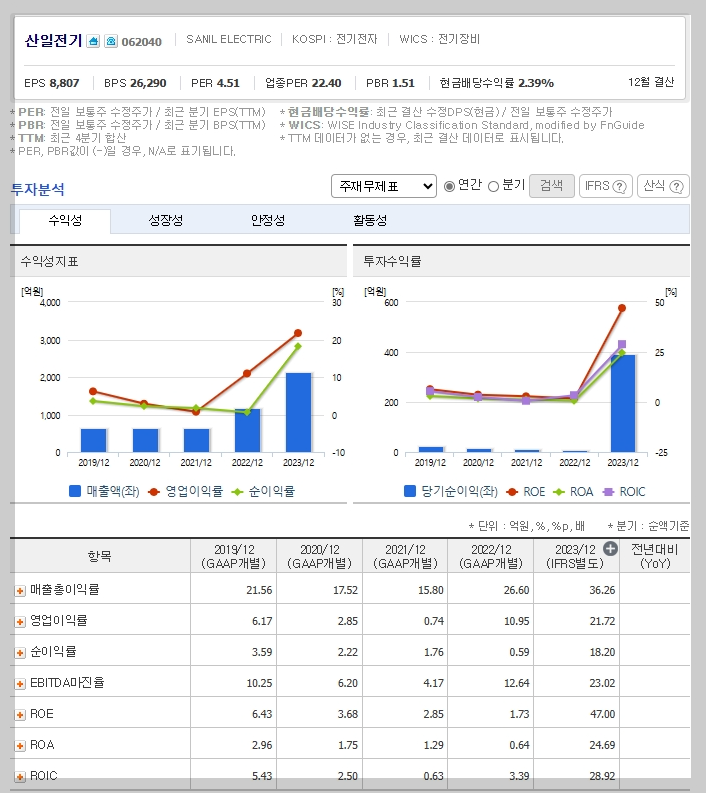706x793 pixels.
Task: Click the 23.02 EBITDA마진율 value
Action: [602, 683]
